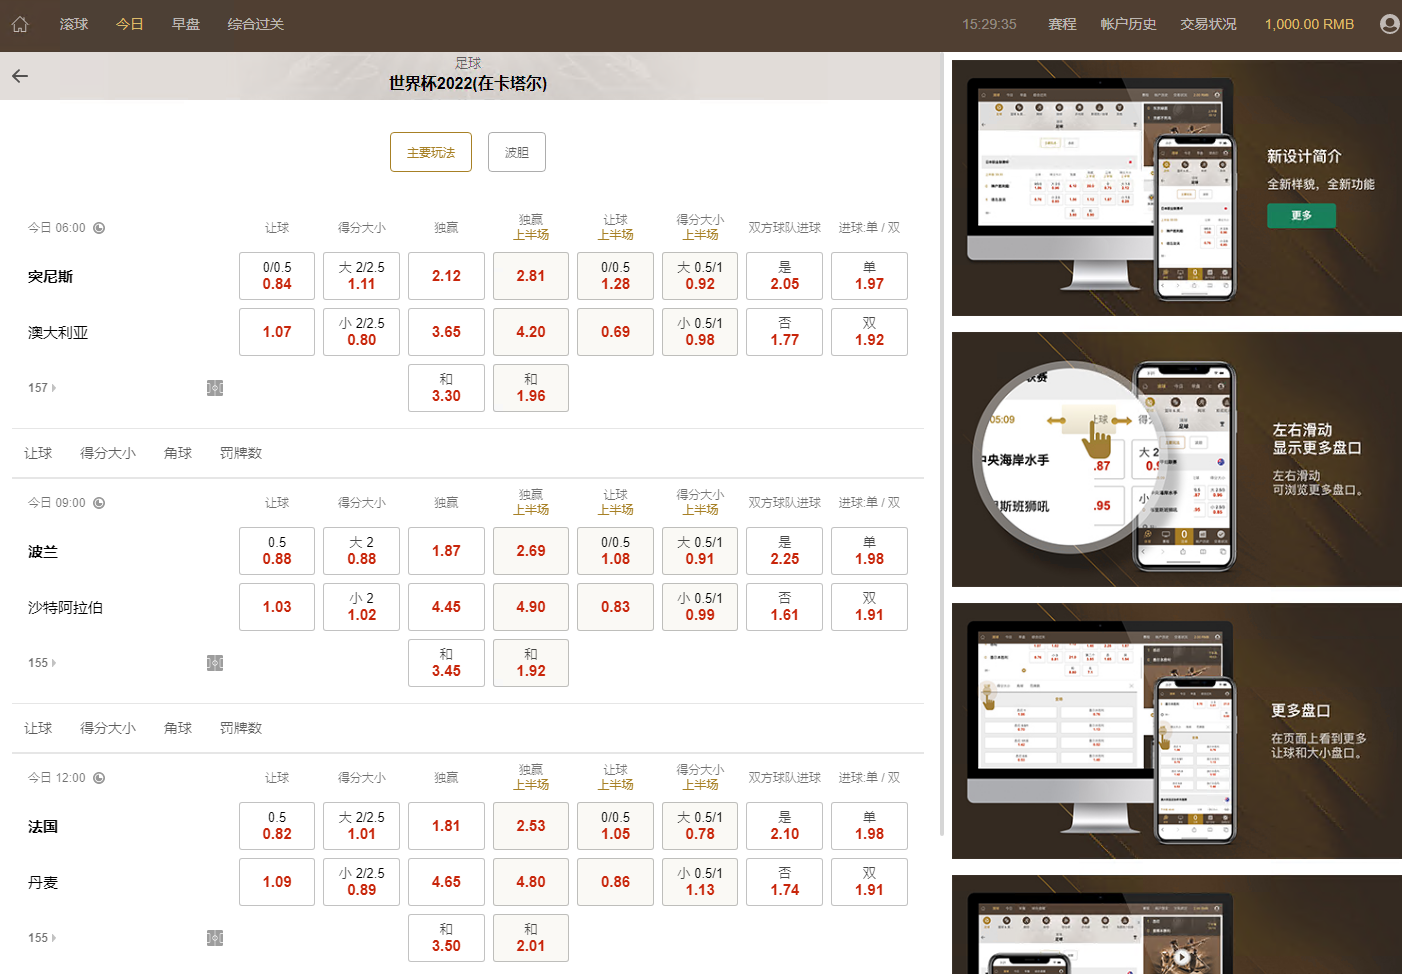Viewport: 1402px width, 974px height.
Task: Open 角球 link under 突尼斯 match
Action: coord(178,453)
